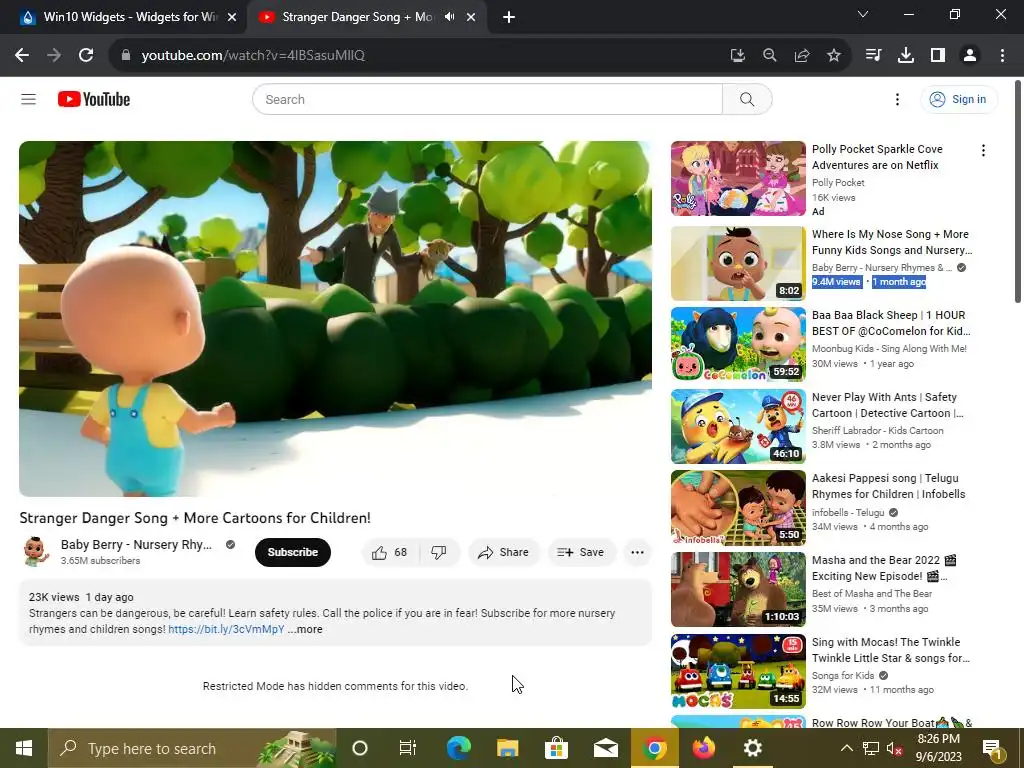Viewport: 1024px width, 768px height.
Task: Open Sing with Mocas Twinkle Twinkle title
Action: [891, 650]
